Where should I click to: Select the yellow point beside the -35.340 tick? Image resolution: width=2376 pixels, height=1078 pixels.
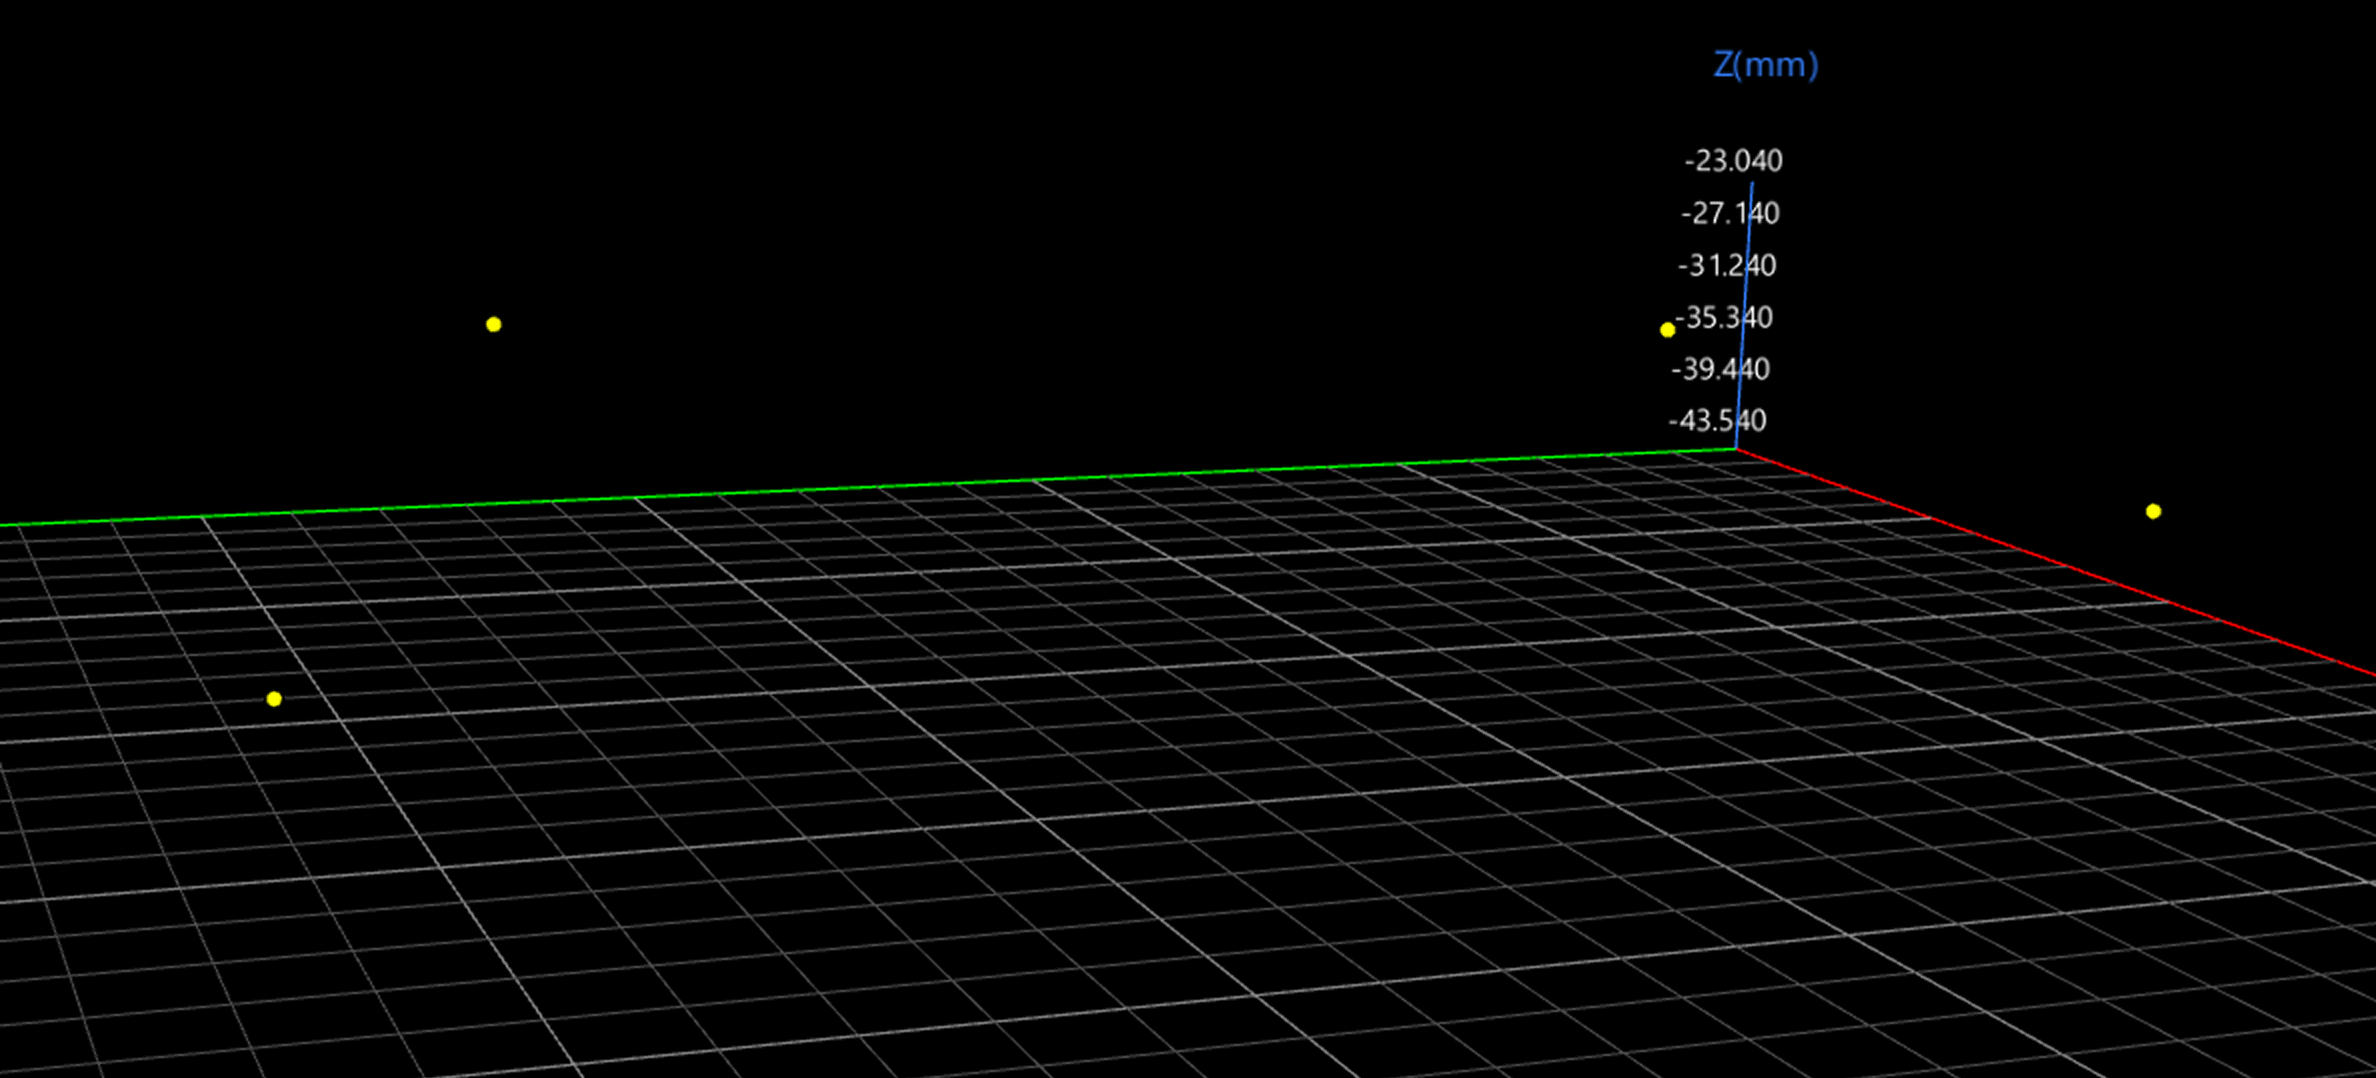[1667, 330]
